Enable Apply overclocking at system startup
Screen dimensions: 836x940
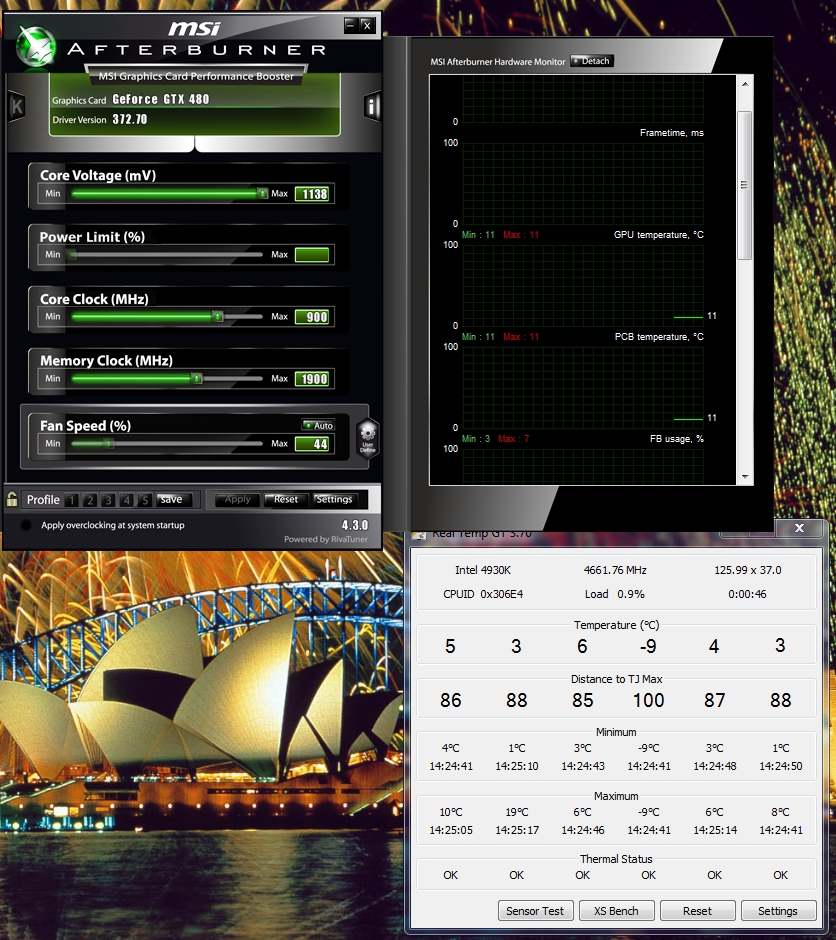[x=26, y=525]
